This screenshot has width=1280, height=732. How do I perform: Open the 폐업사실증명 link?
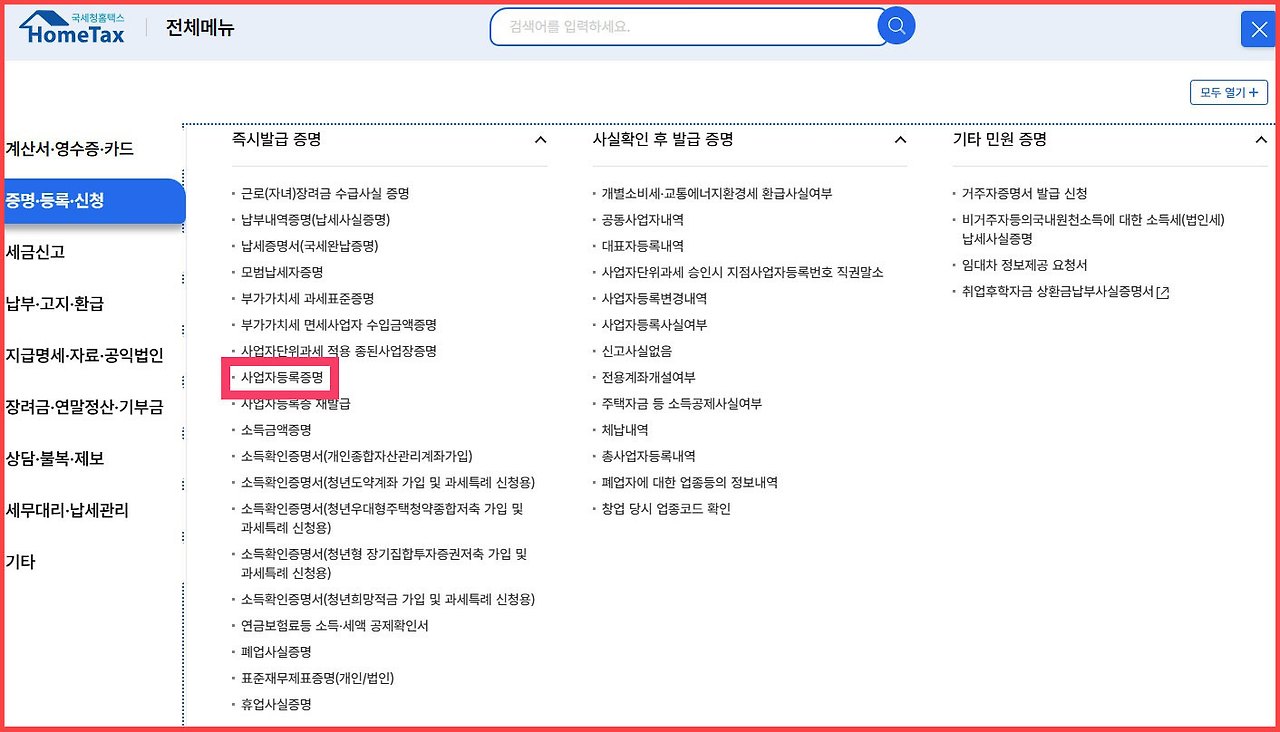point(279,651)
